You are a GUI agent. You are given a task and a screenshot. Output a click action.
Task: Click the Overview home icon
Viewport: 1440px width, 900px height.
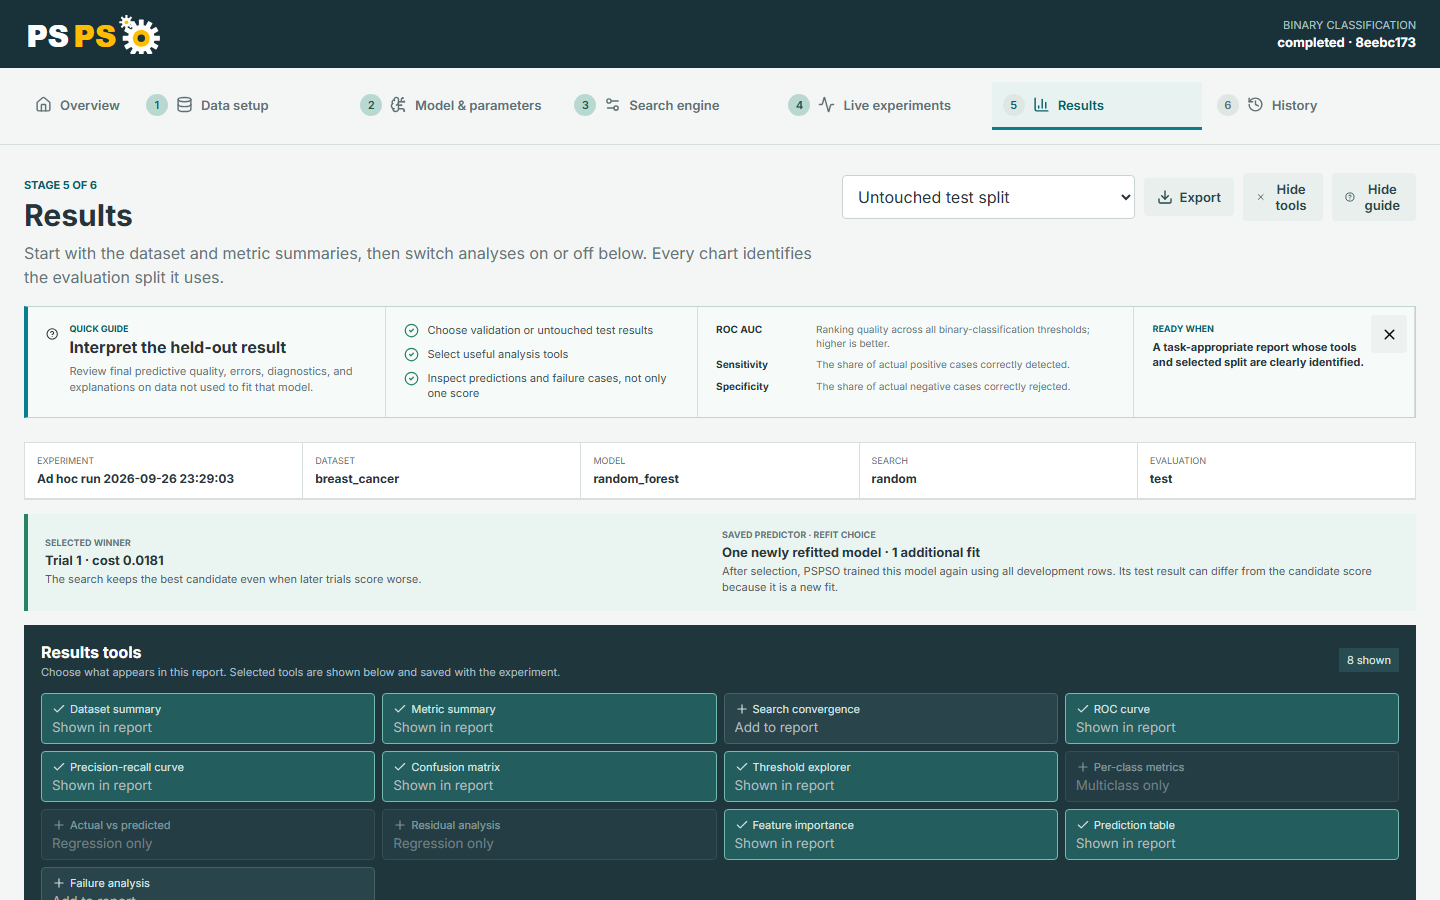tap(43, 104)
